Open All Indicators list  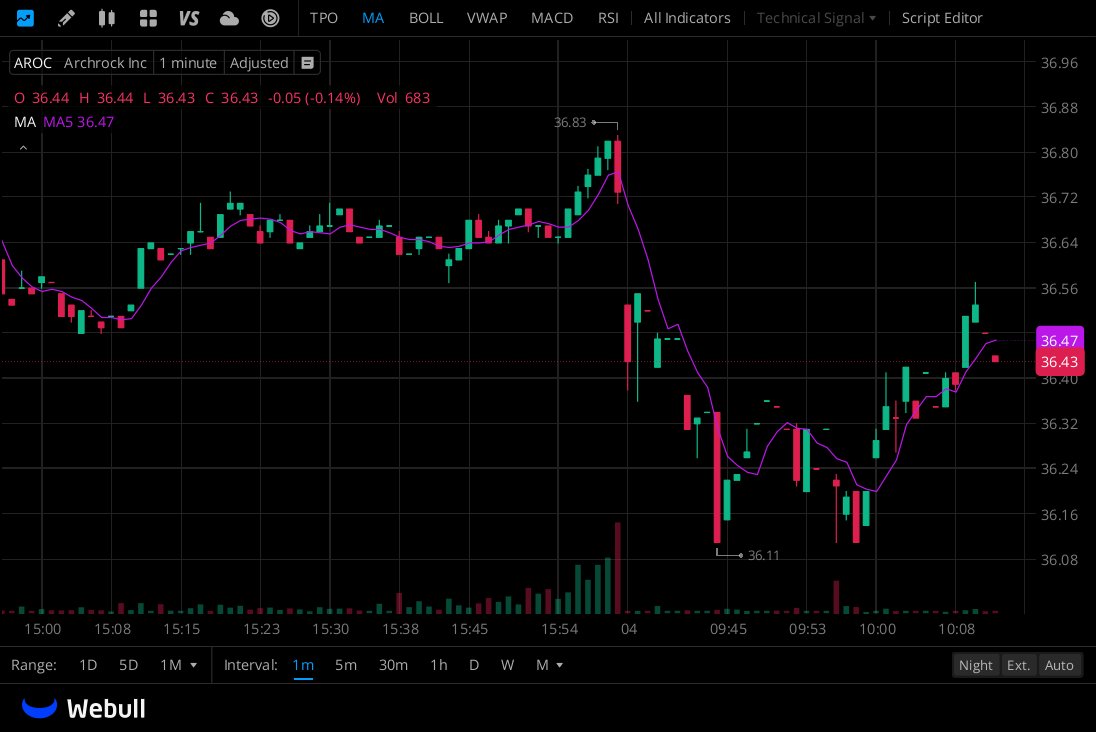(x=686, y=17)
